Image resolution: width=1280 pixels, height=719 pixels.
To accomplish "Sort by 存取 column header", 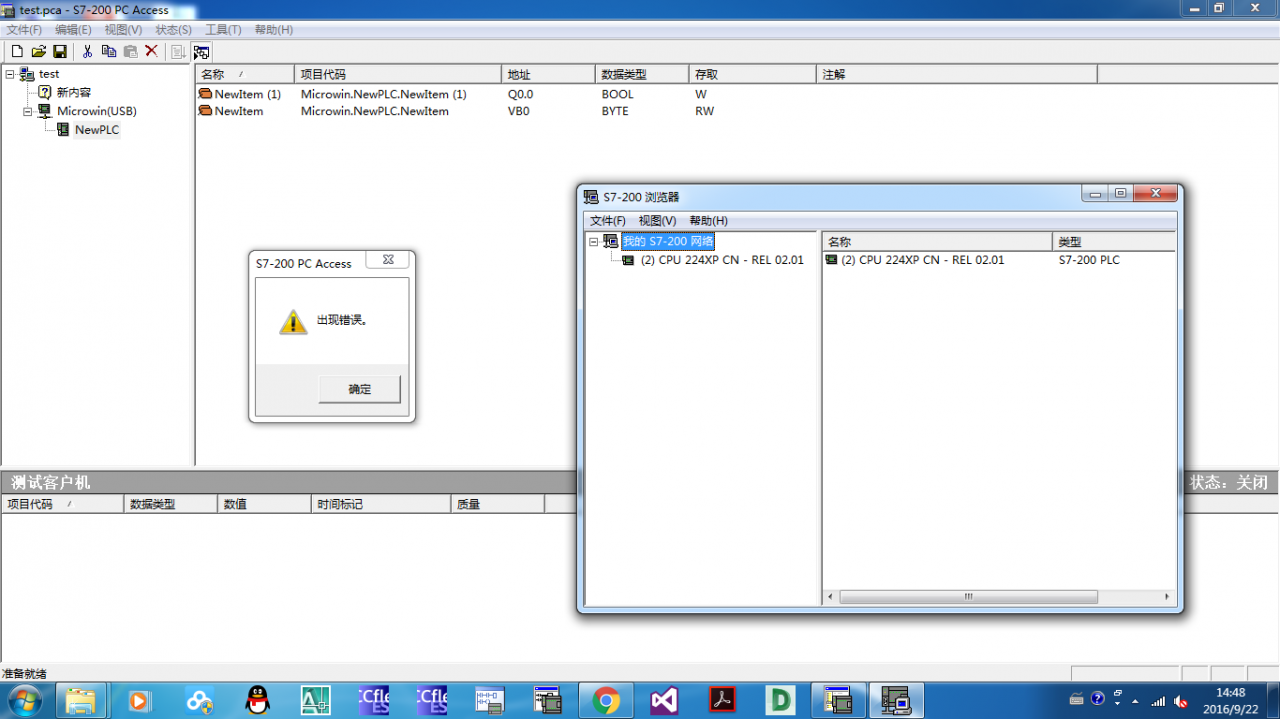I will tap(753, 74).
